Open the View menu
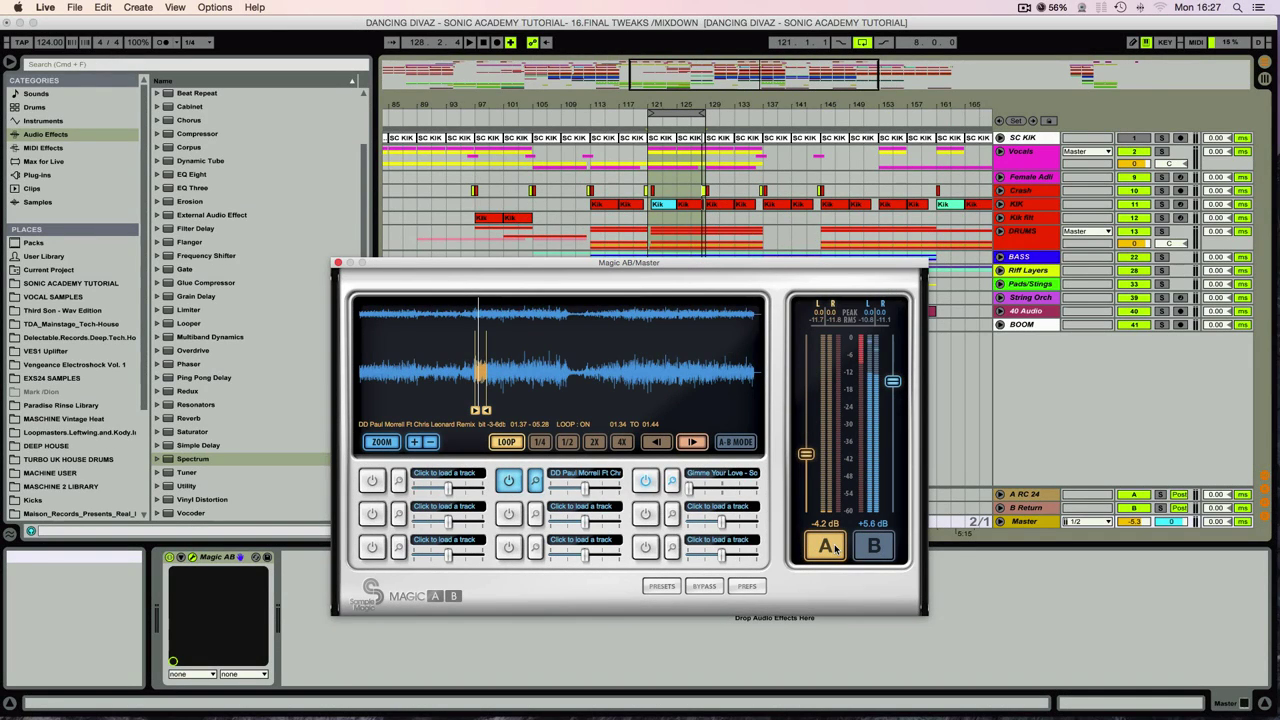The image size is (1280, 720). tap(175, 7)
